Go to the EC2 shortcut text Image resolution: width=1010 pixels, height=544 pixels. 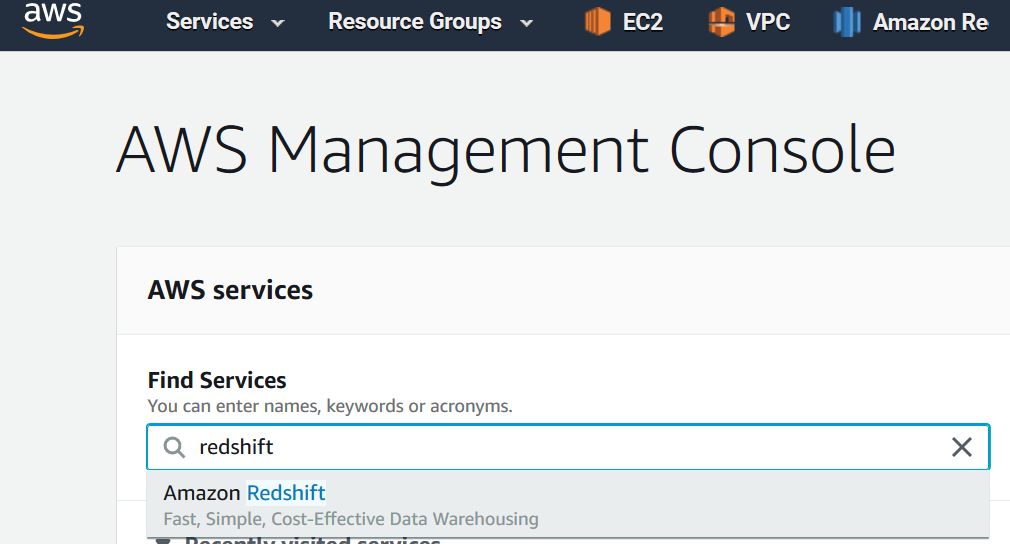[642, 21]
